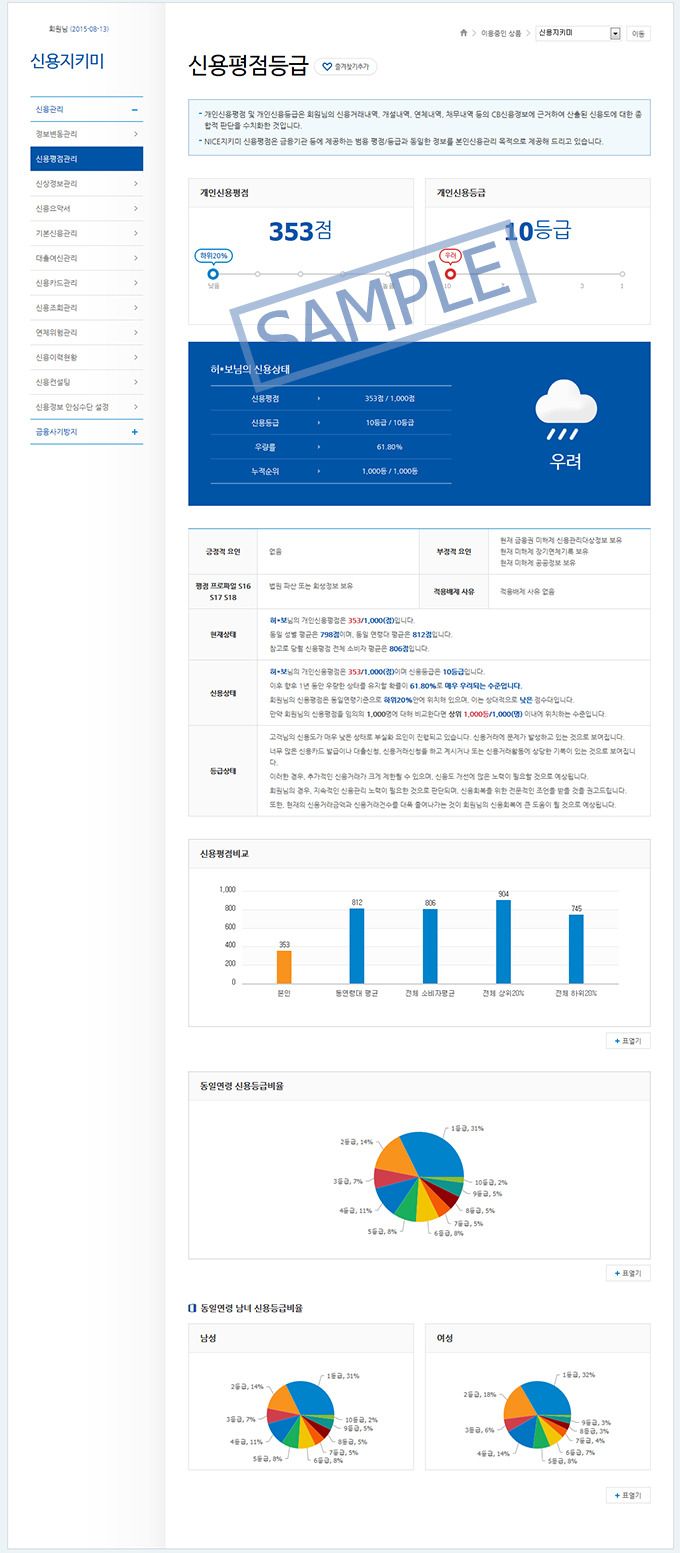
Task: Click the 전체 하위20% 745 bar
Action: point(576,948)
